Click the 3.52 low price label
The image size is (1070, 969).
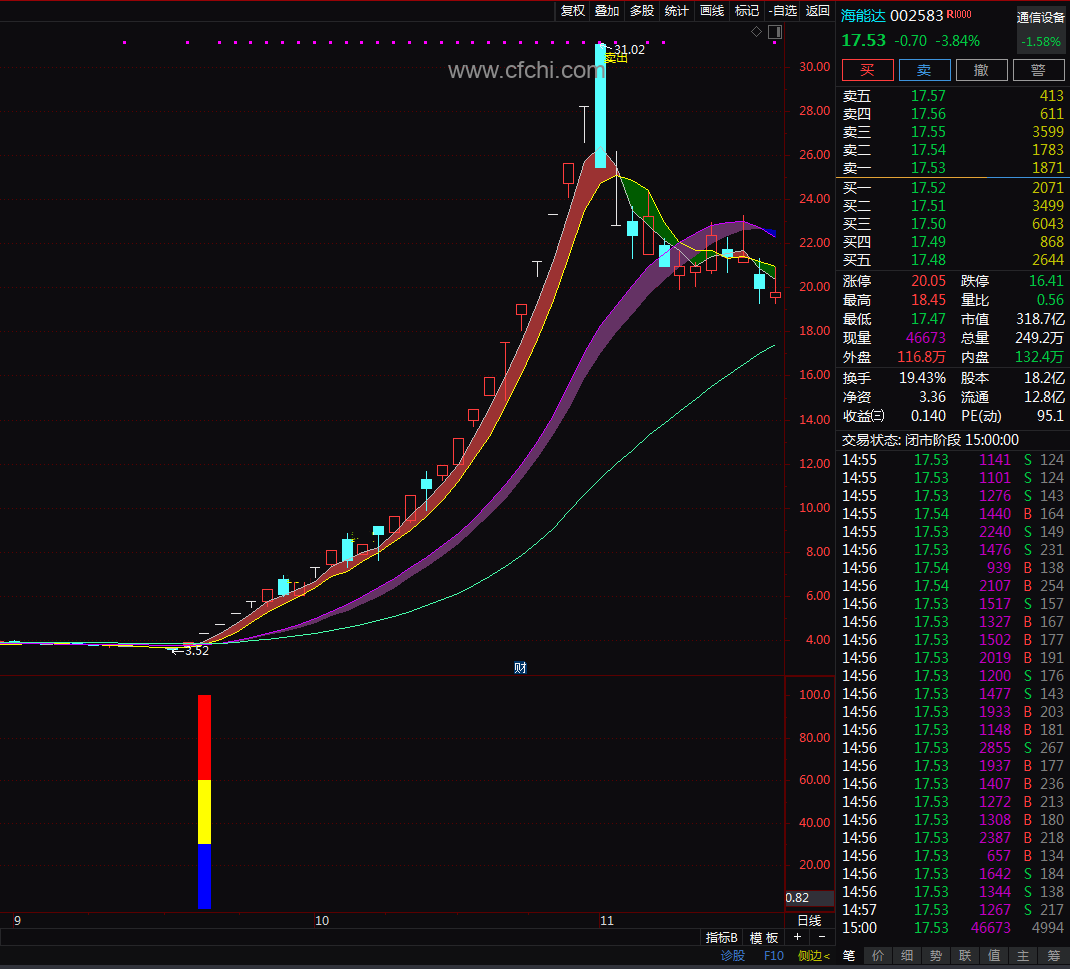pos(196,651)
